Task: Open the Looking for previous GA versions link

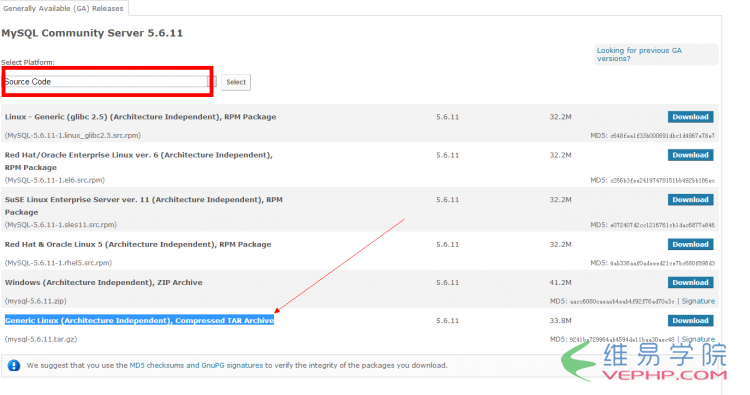Action: (639, 55)
